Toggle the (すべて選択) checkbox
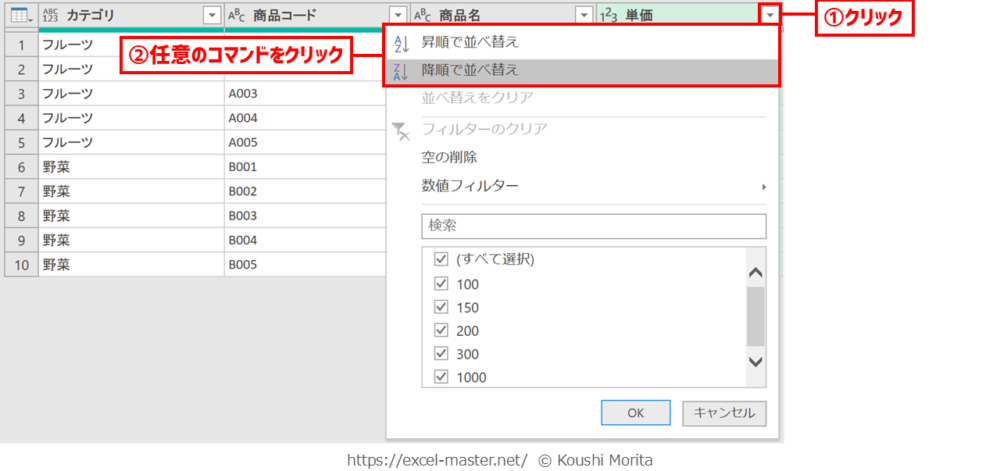 pyautogui.click(x=441, y=259)
